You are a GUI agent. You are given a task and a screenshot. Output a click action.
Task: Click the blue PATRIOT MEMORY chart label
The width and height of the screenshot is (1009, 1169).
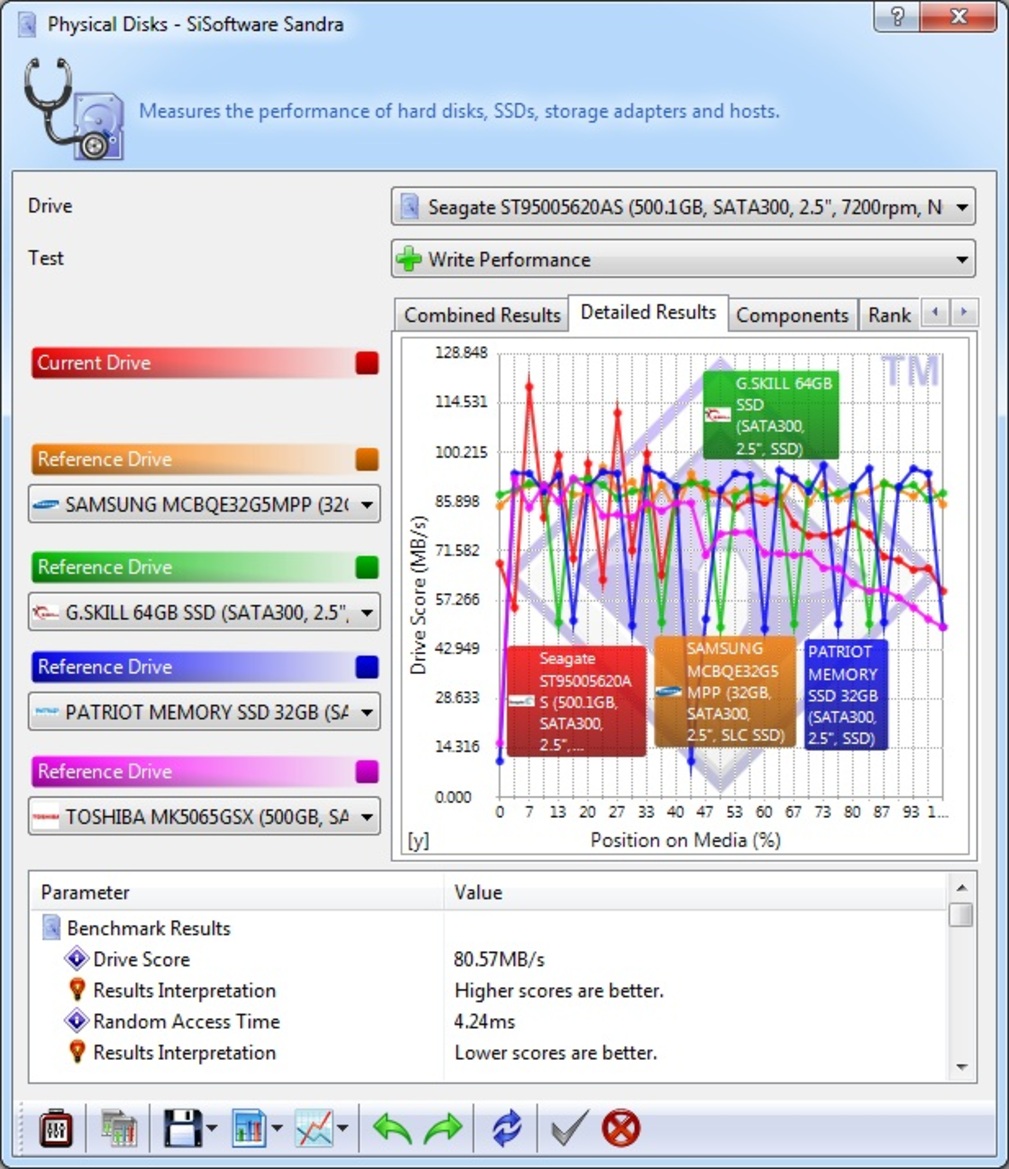point(846,694)
